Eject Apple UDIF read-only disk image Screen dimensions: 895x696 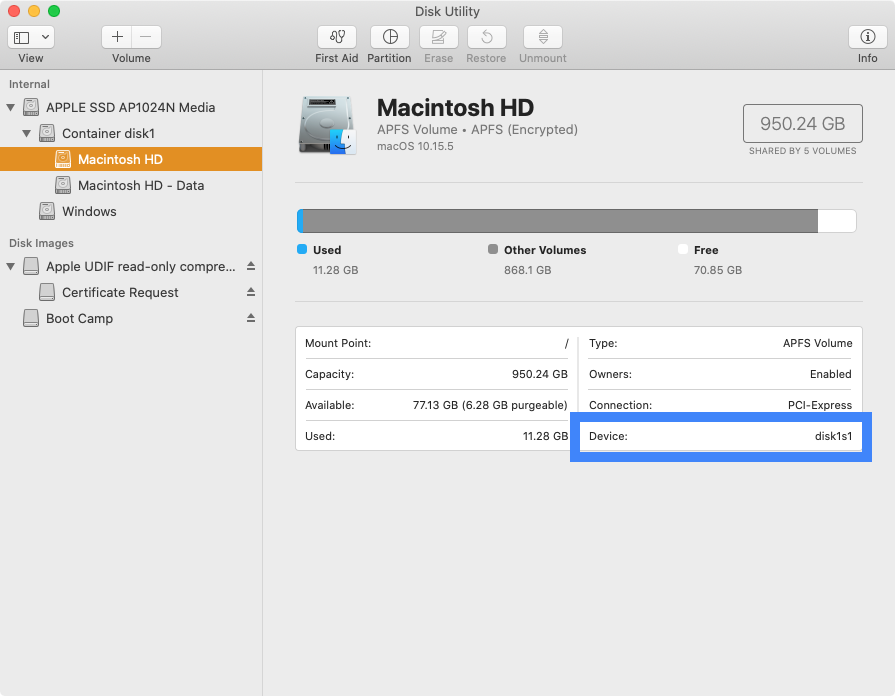(251, 266)
